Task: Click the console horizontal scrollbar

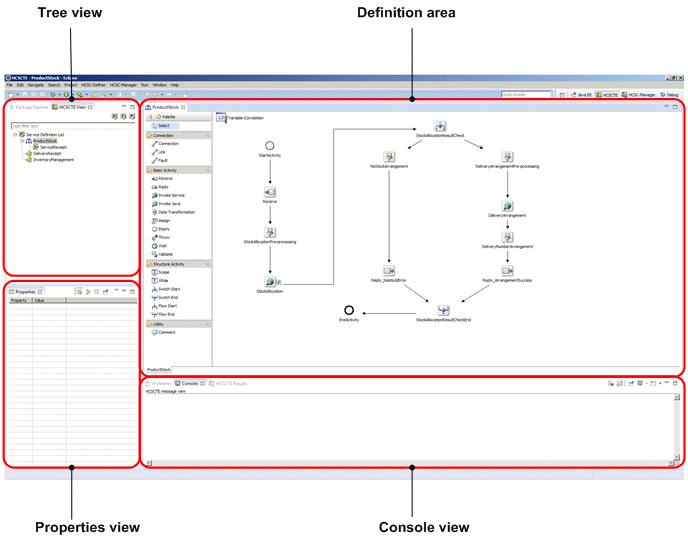Action: click(x=411, y=463)
